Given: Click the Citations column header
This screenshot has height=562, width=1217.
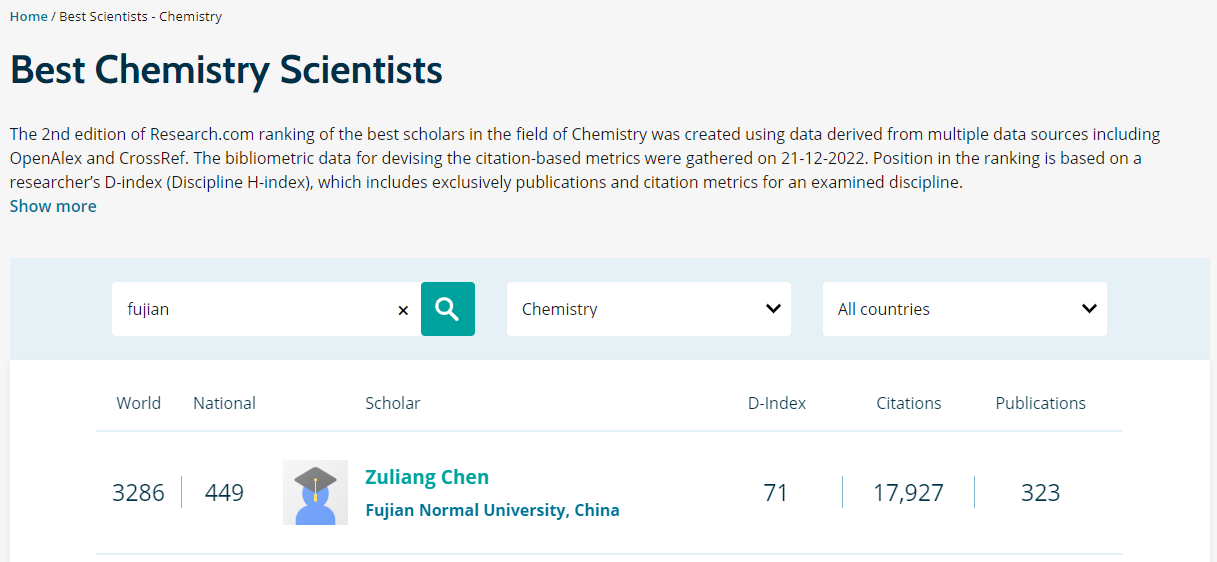Looking at the screenshot, I should (908, 403).
